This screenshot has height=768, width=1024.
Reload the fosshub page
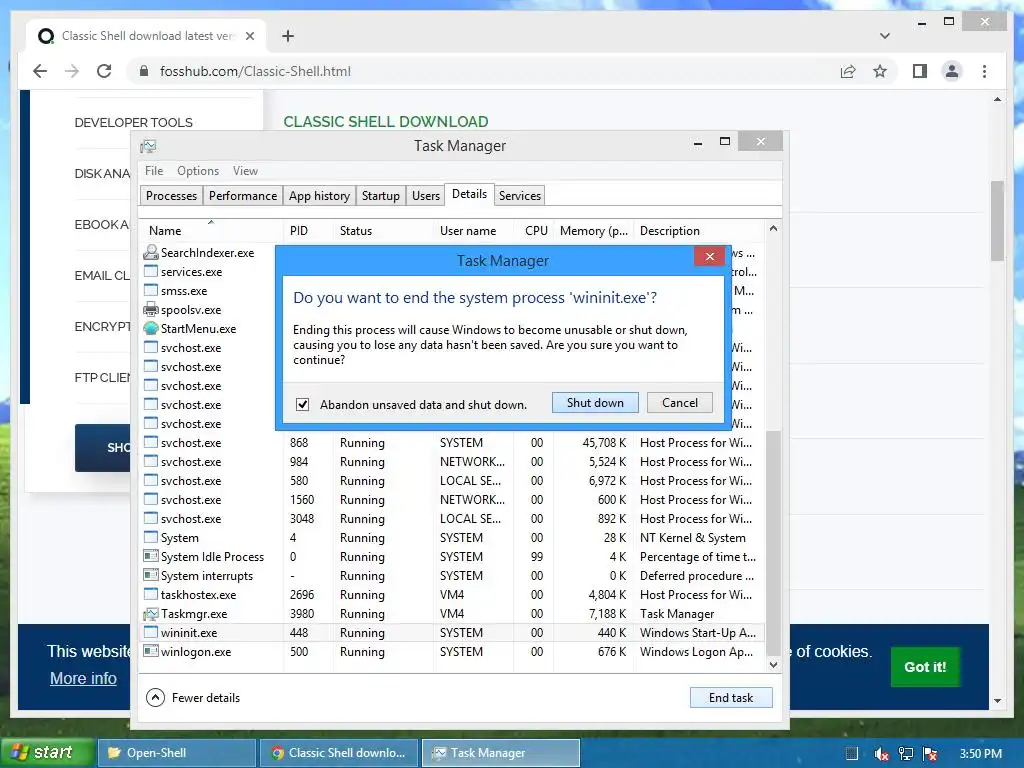tap(104, 71)
